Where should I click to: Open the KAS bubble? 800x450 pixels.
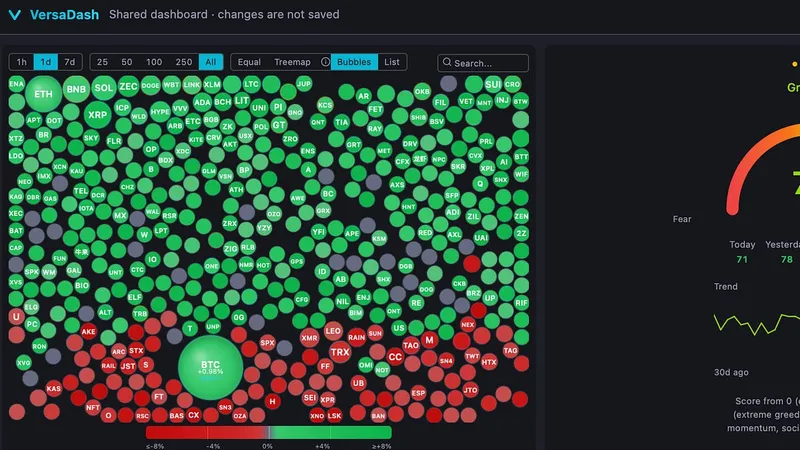tap(54, 389)
